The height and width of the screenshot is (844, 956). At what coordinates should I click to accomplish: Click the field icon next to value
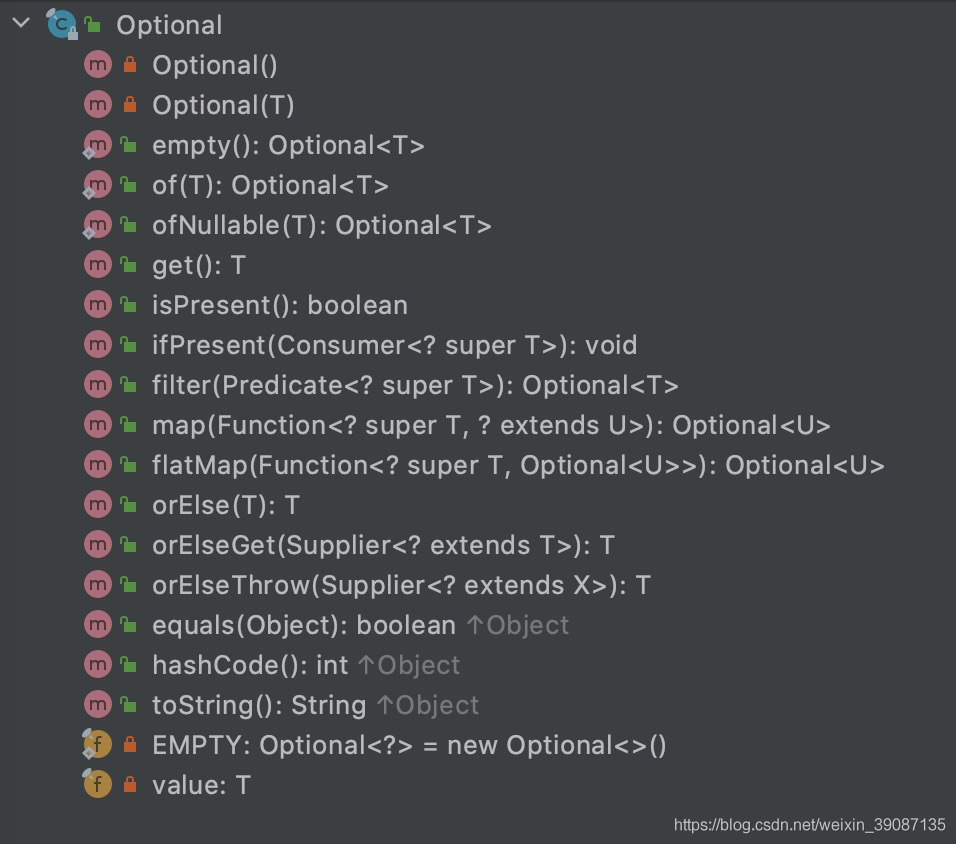(x=97, y=784)
